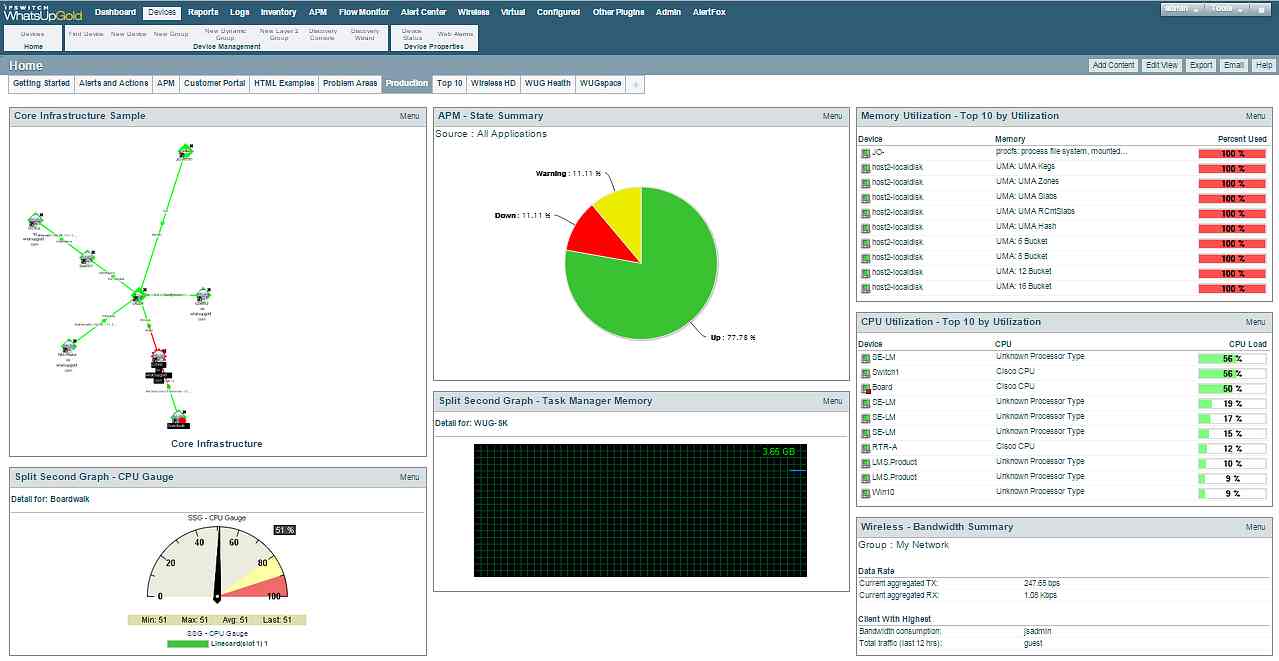The width and height of the screenshot is (1279, 661).
Task: Click the Edit View button
Action: click(x=1162, y=65)
